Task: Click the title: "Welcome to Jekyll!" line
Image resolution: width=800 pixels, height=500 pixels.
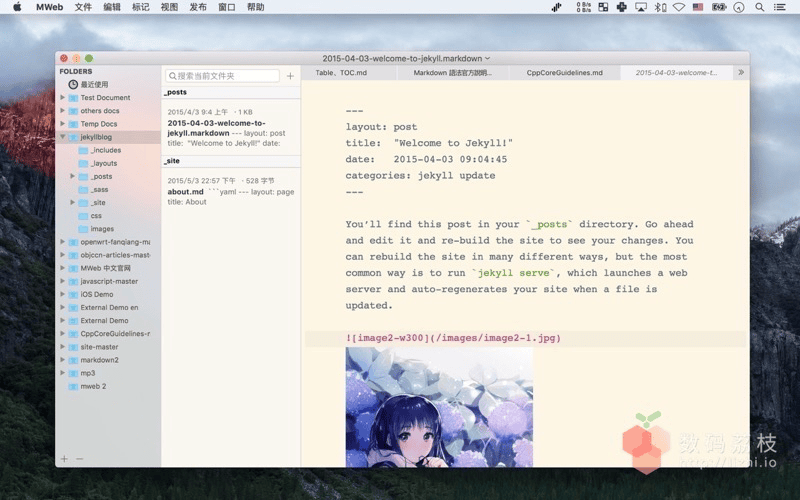Action: 429,143
